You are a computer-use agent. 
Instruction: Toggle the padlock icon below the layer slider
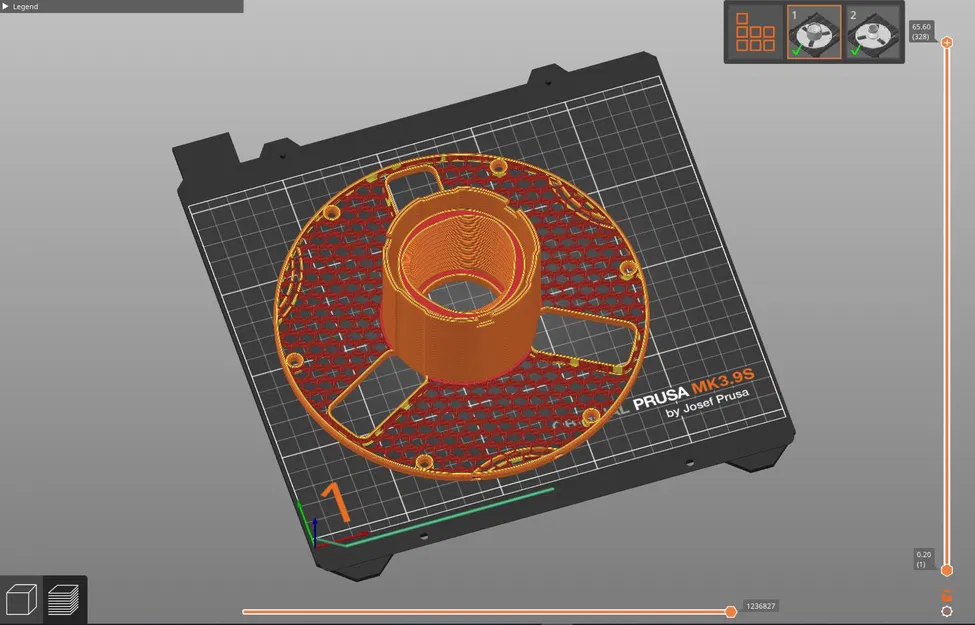pos(947,592)
